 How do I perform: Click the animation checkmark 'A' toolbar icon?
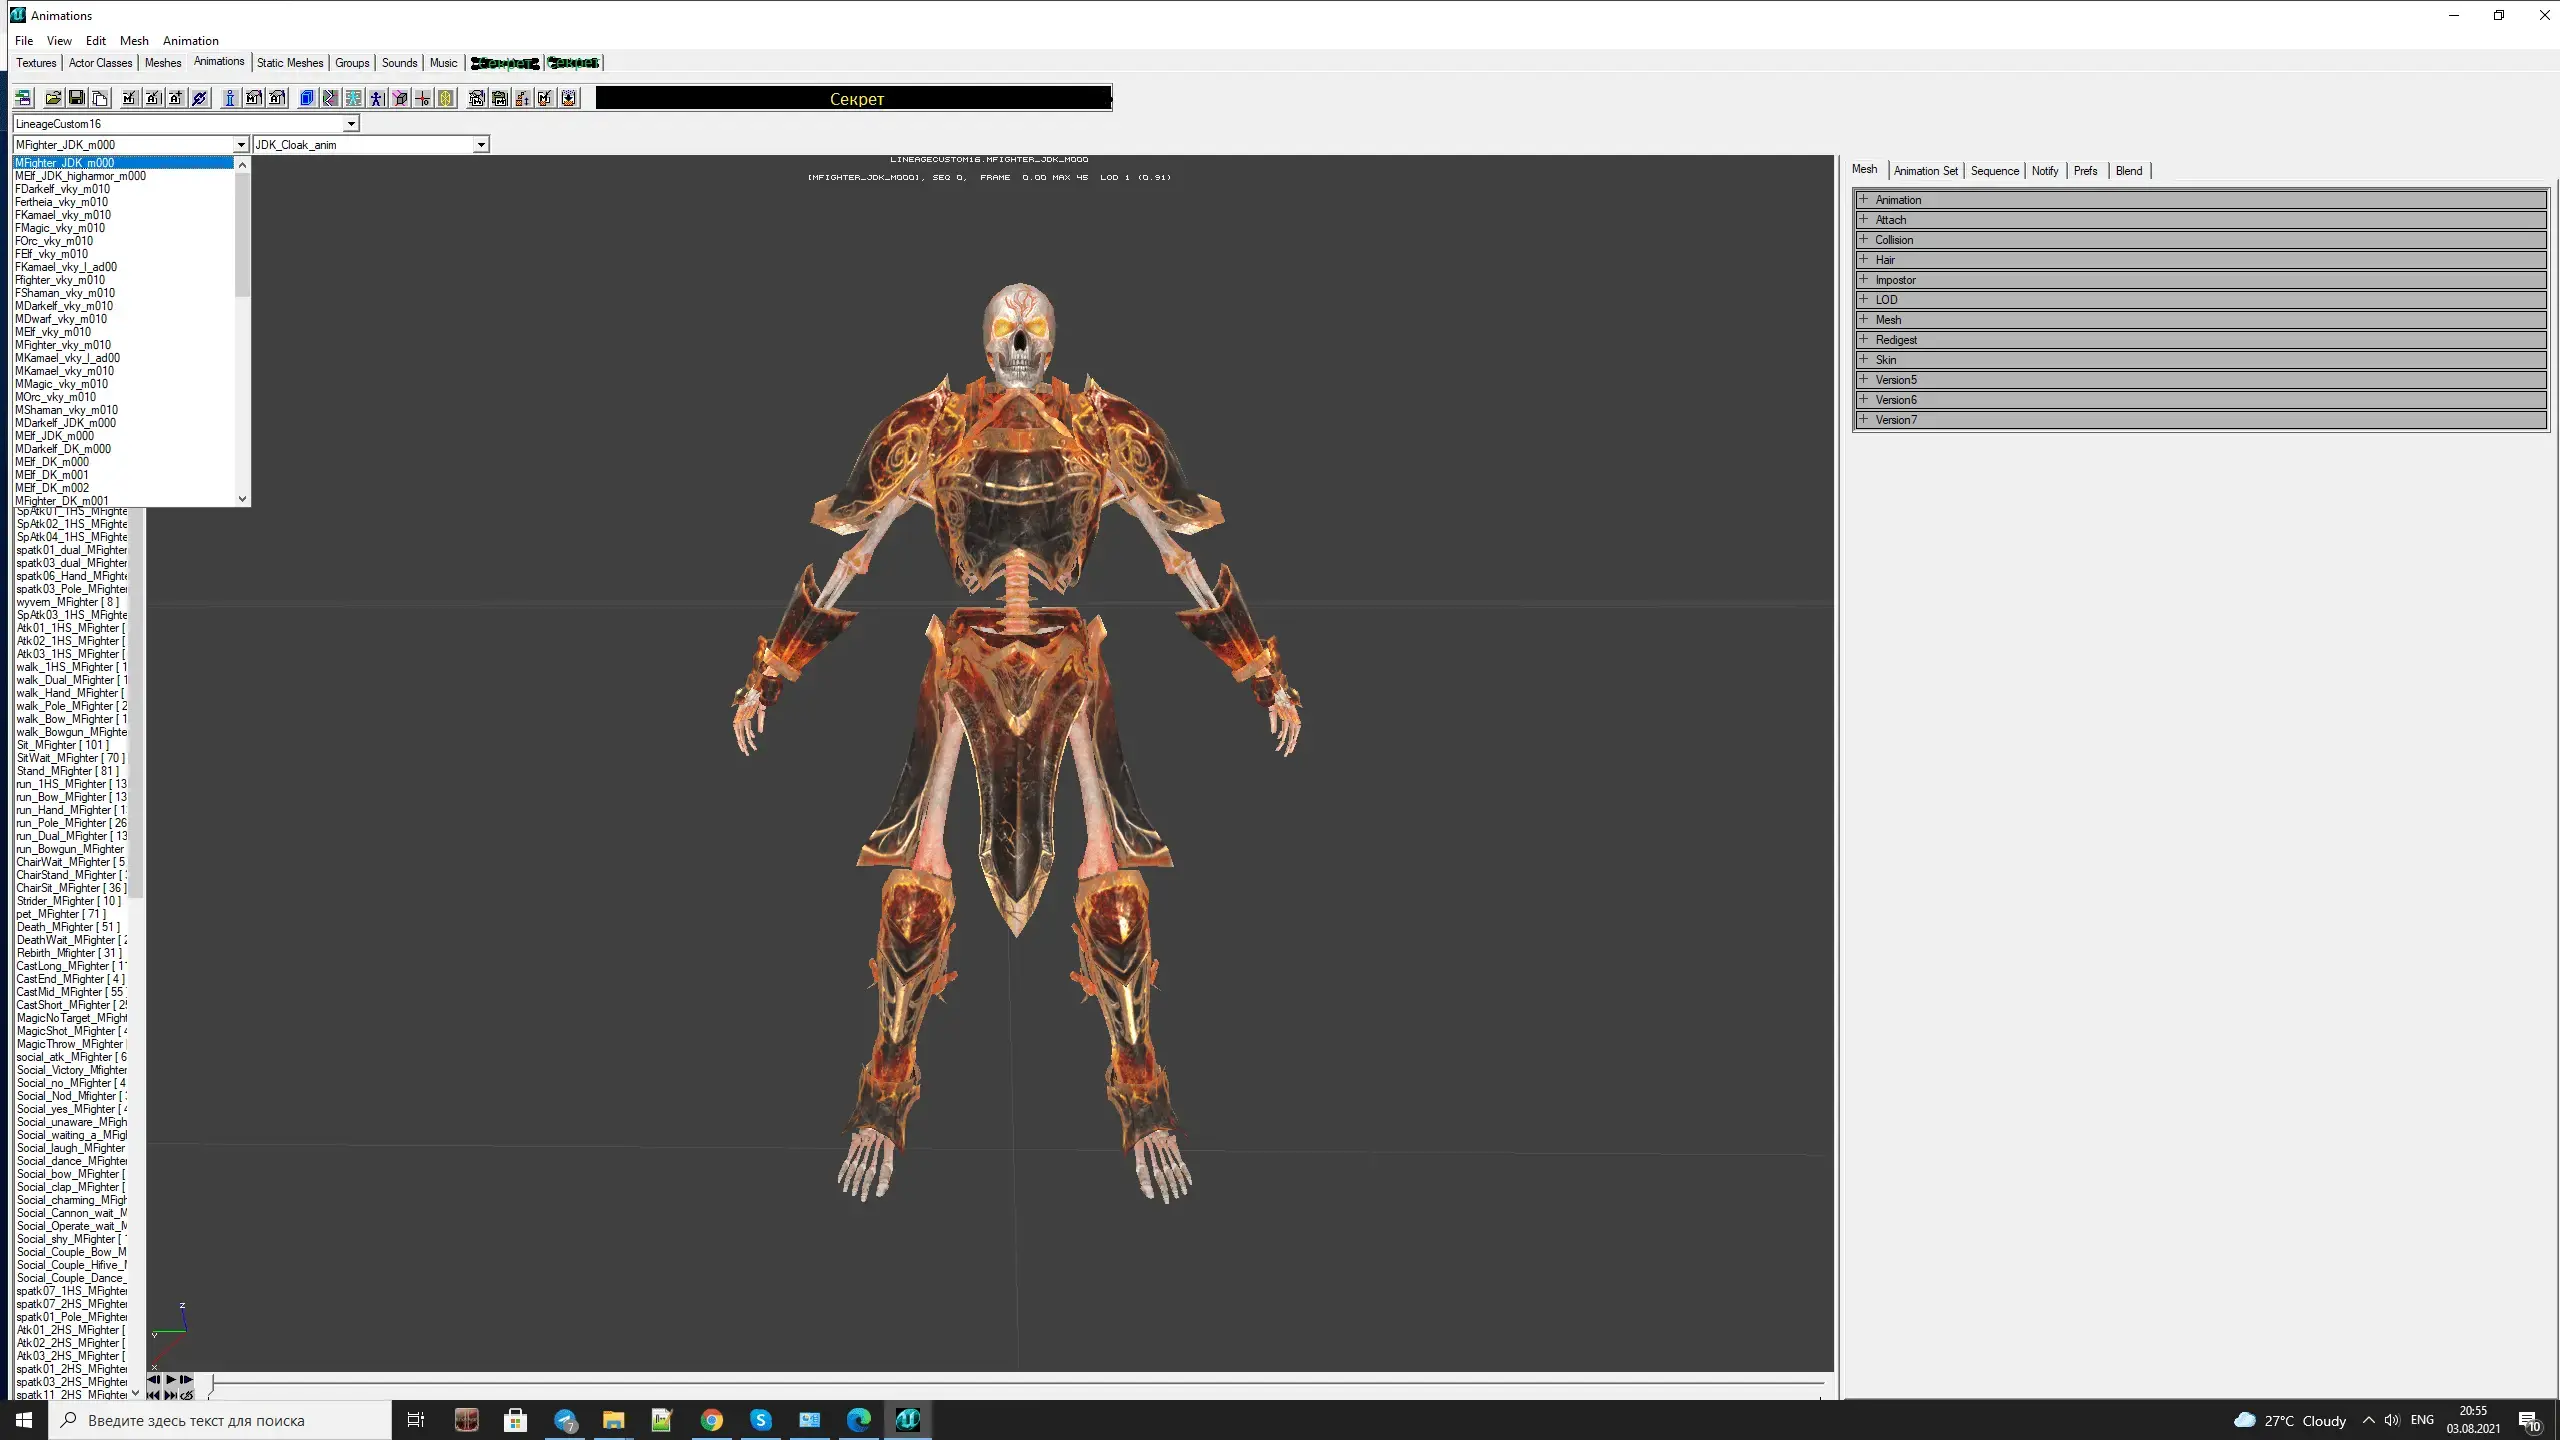coord(153,98)
